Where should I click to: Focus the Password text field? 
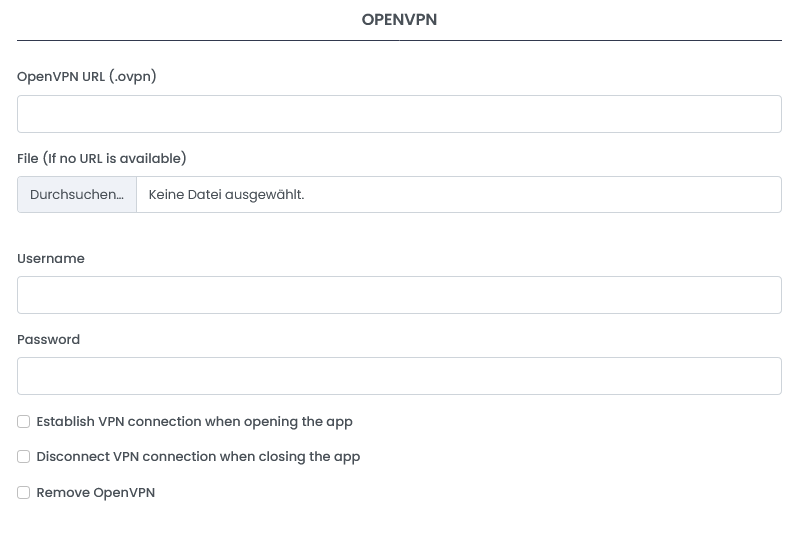(x=399, y=376)
